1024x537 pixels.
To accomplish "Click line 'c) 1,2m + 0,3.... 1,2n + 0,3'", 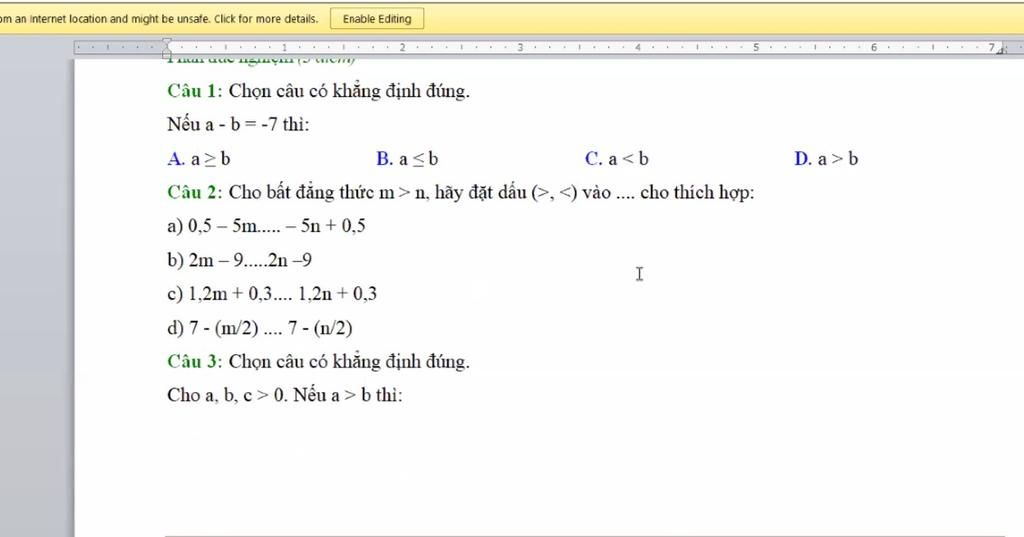I will pyautogui.click(x=272, y=294).
